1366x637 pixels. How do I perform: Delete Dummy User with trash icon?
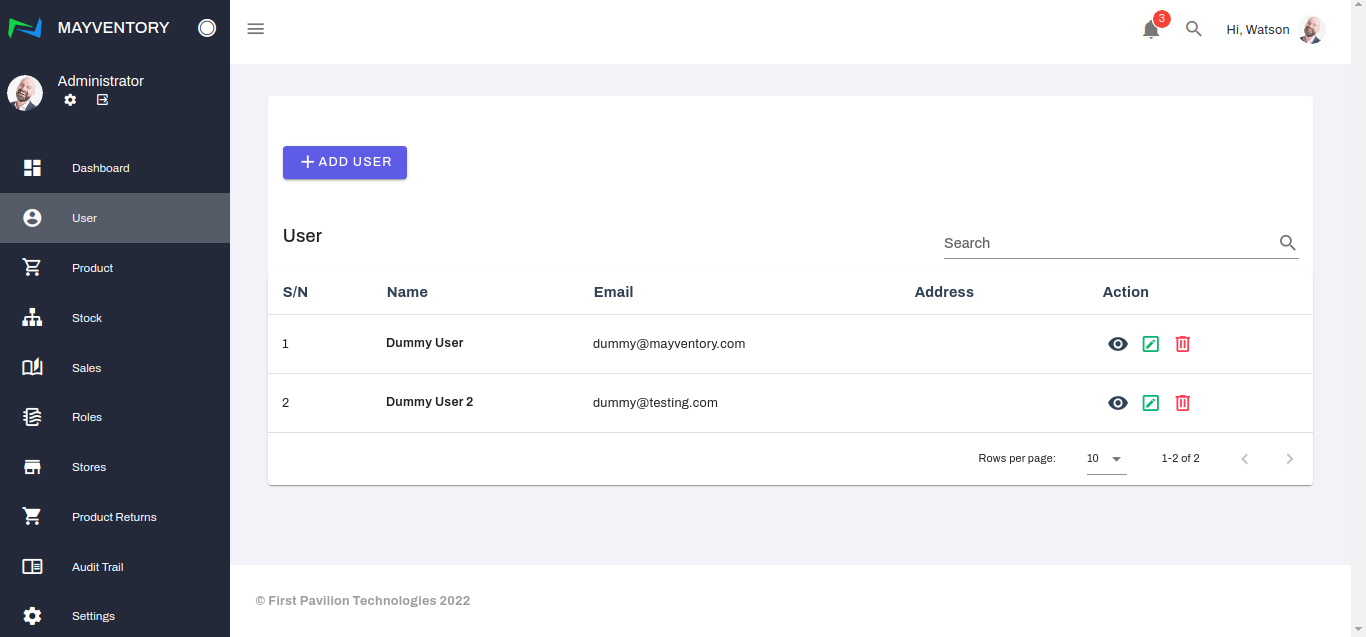click(1182, 344)
